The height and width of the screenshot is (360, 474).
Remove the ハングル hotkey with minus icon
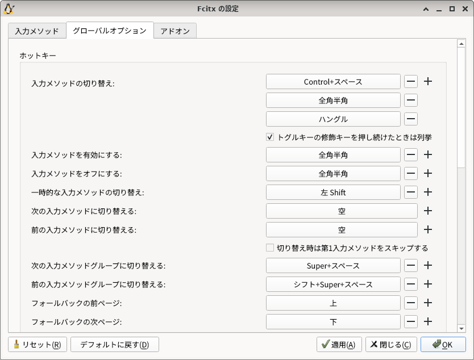tap(411, 119)
